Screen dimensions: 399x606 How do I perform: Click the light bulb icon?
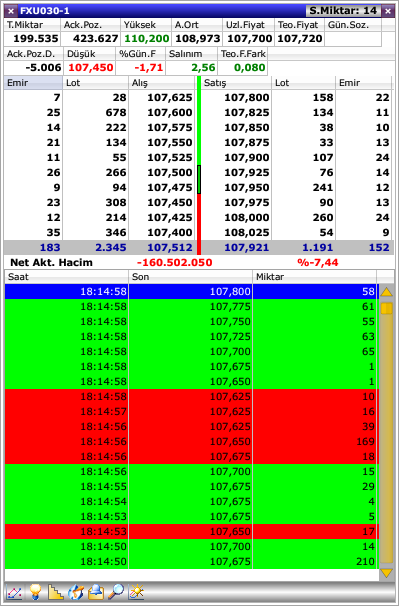pos(35,592)
